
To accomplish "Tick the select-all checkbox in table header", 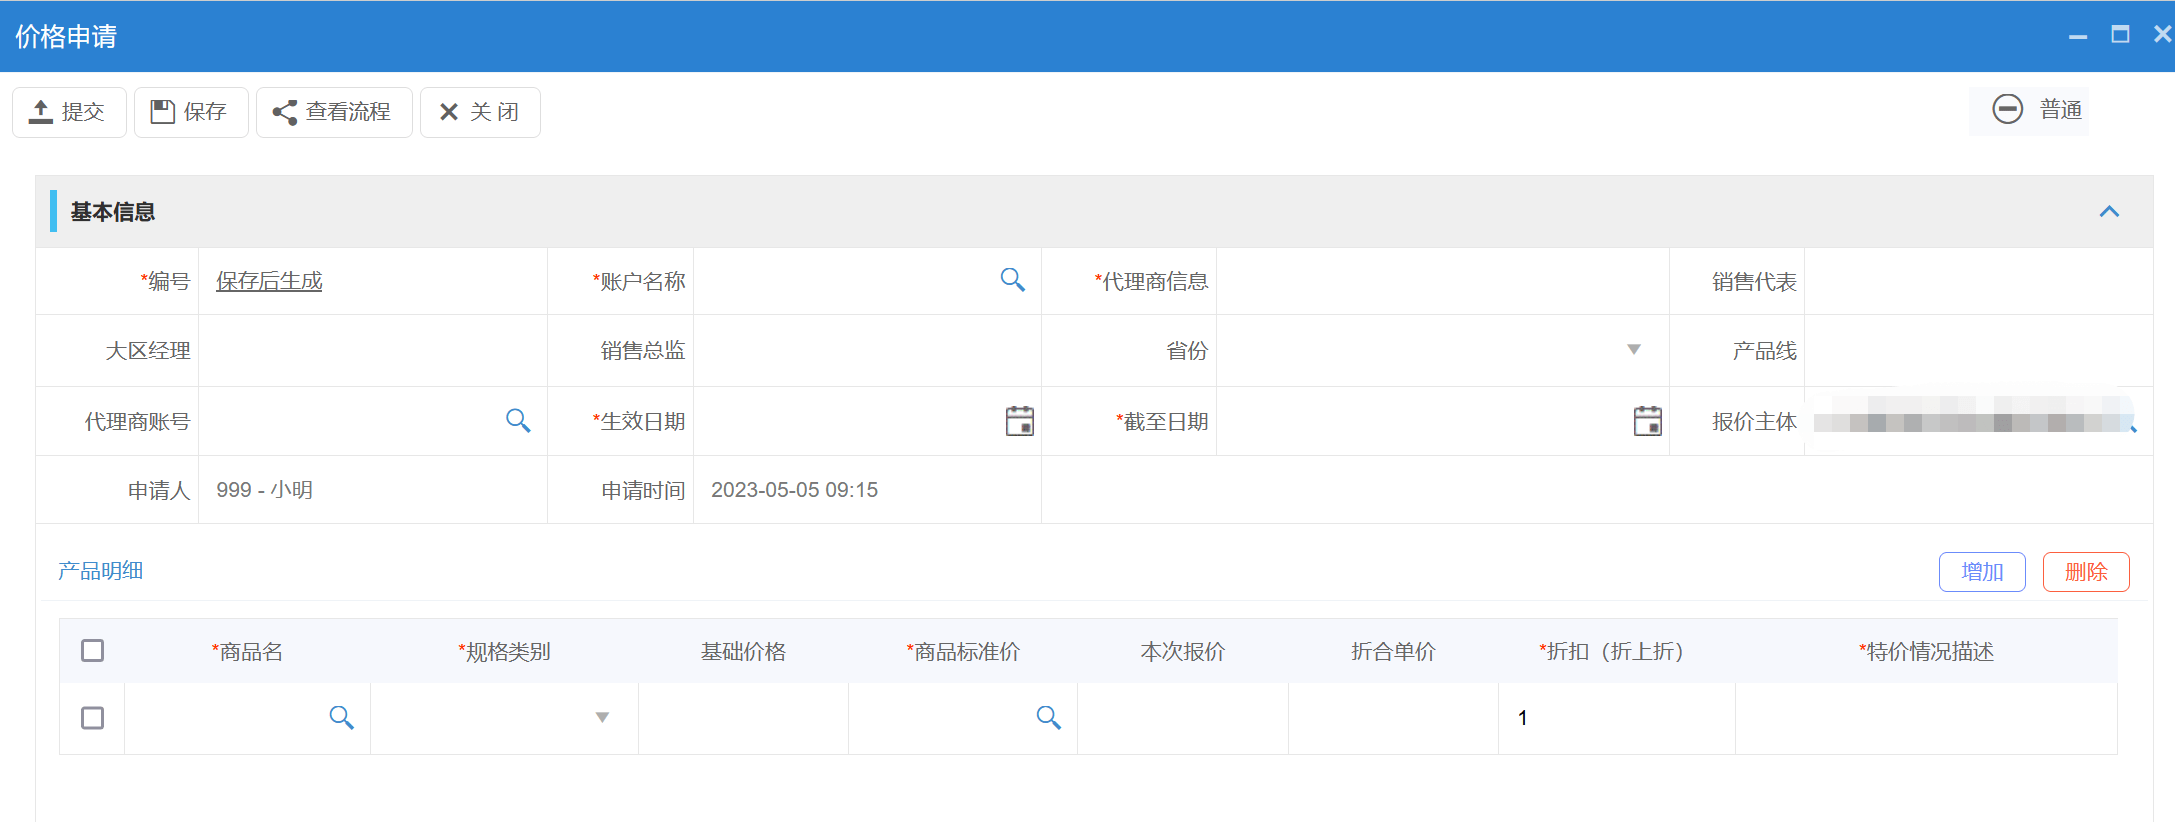I will pos(92,651).
